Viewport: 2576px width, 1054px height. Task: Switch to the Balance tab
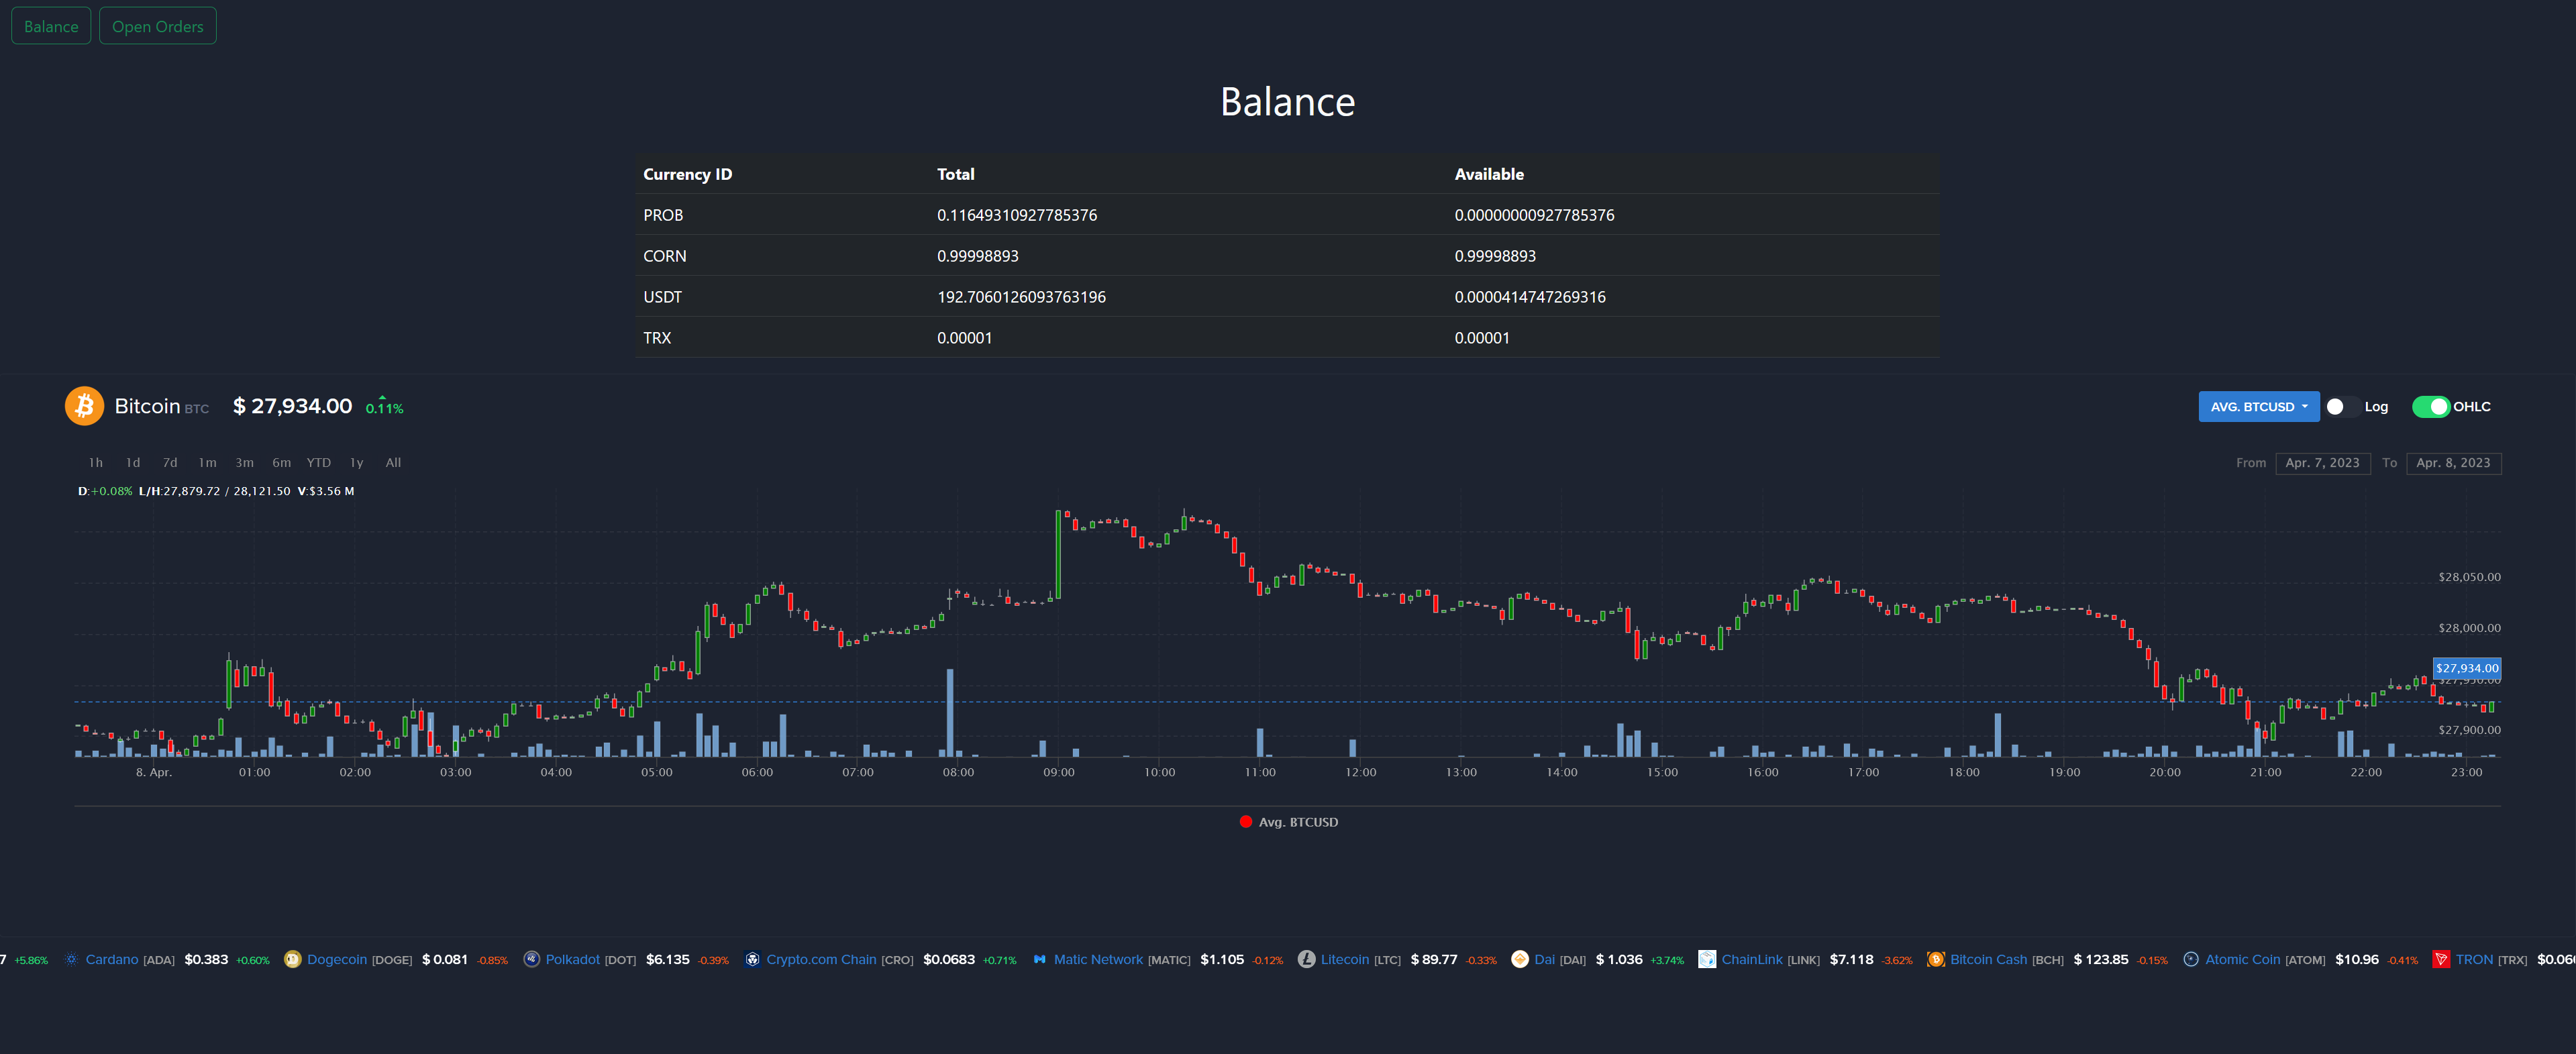tap(51, 26)
